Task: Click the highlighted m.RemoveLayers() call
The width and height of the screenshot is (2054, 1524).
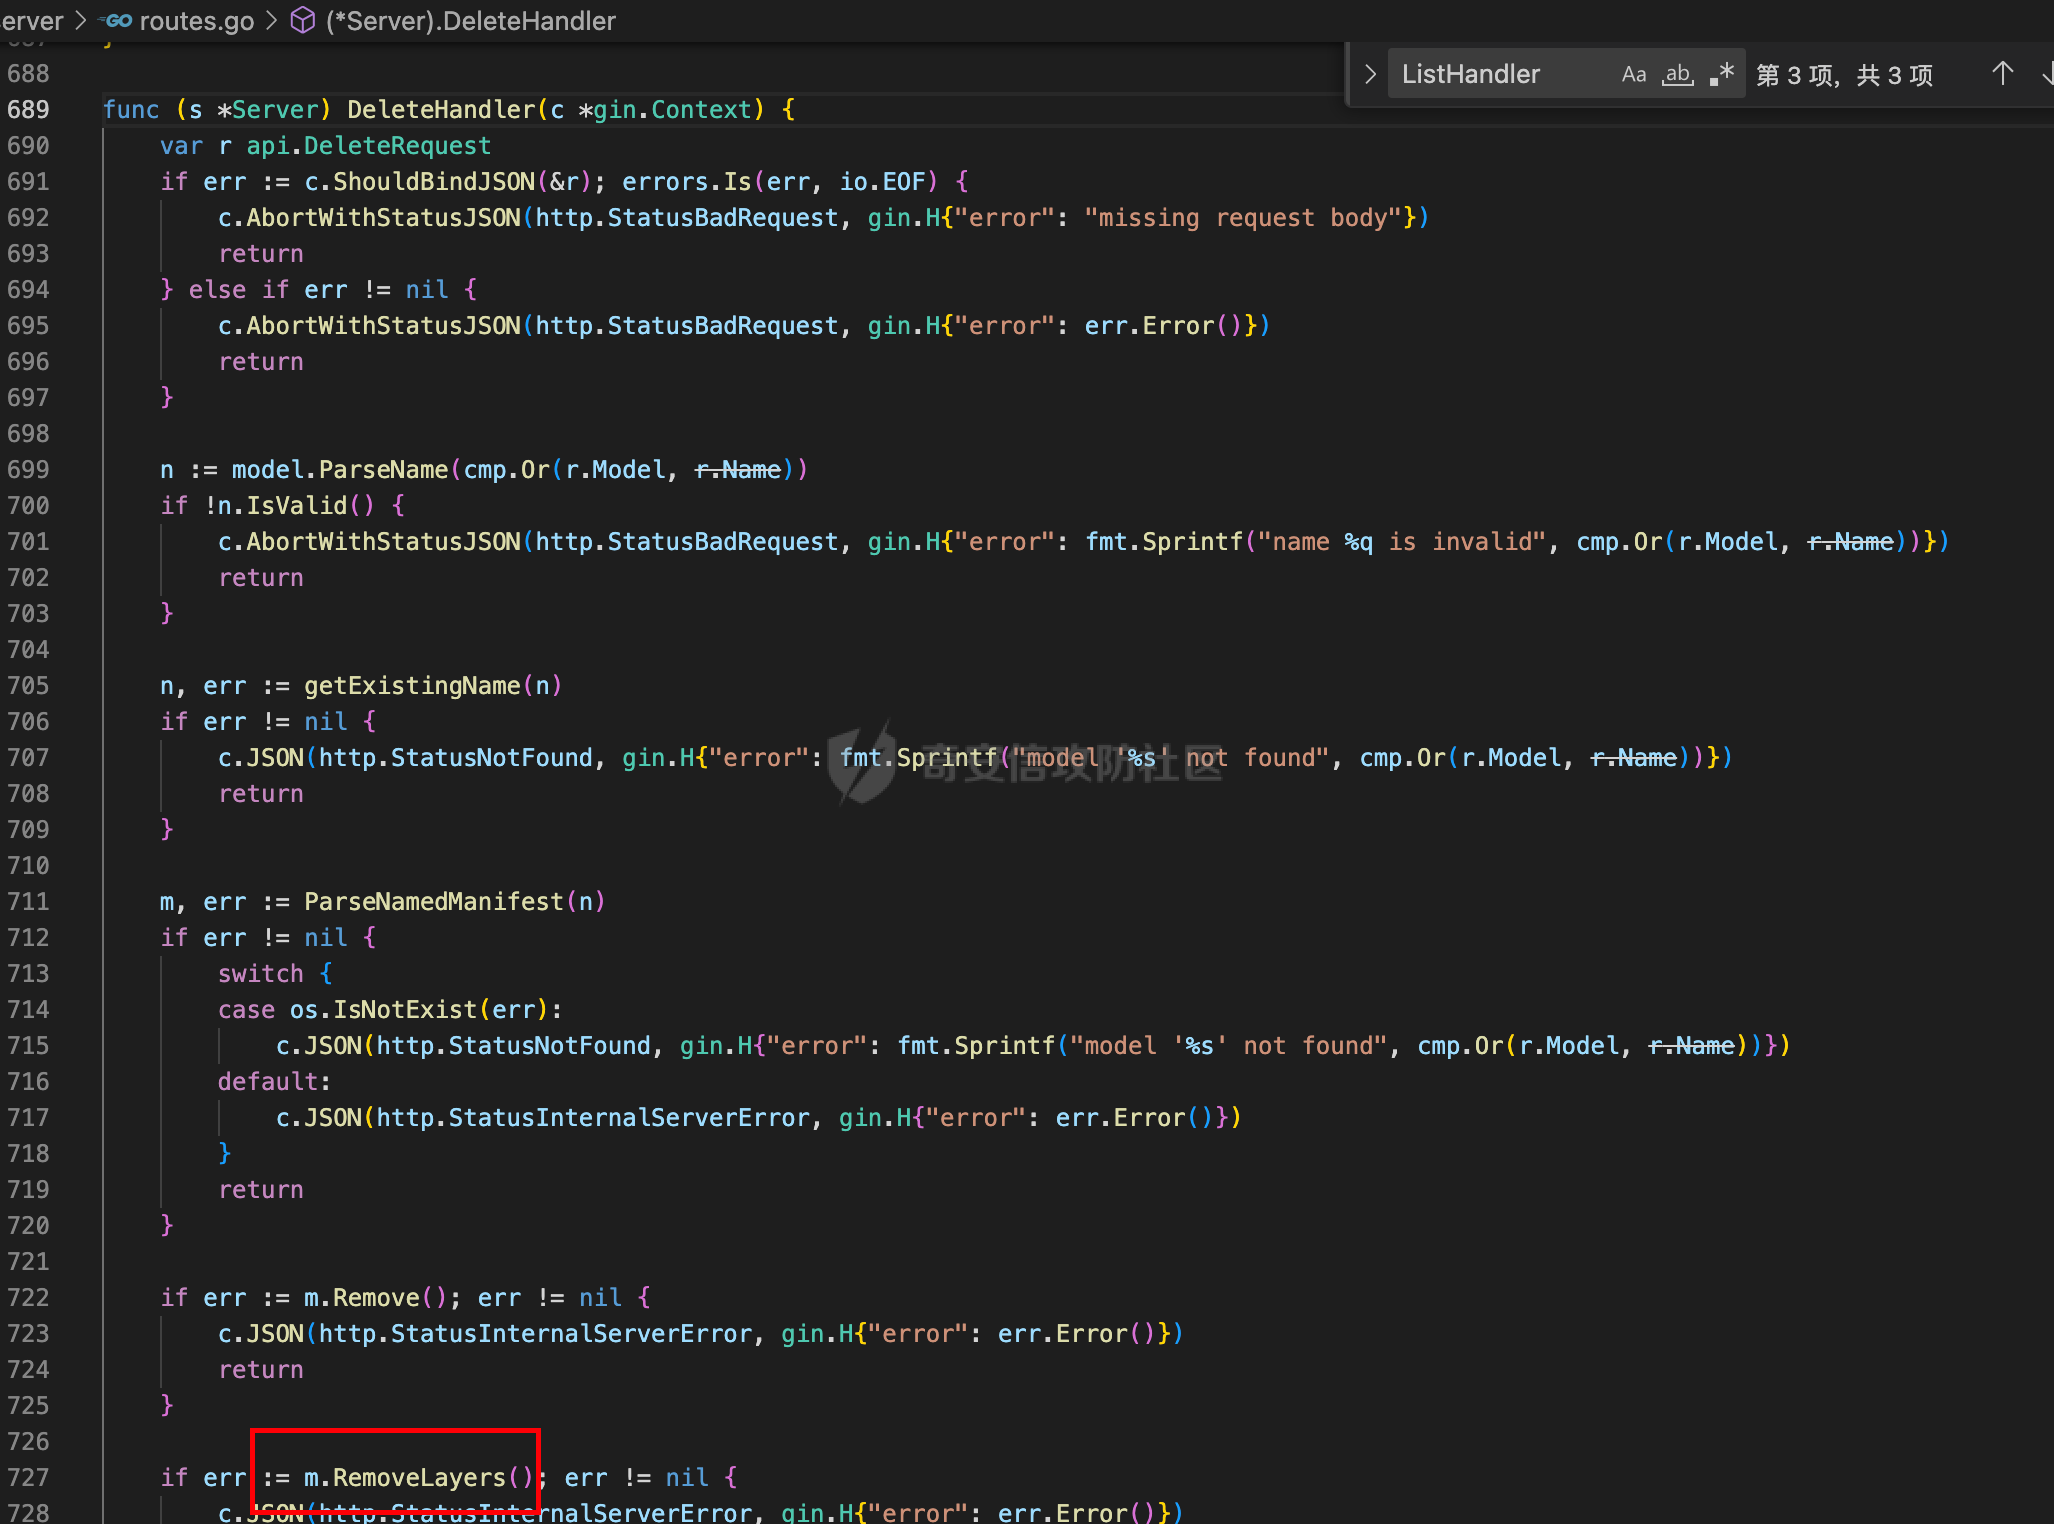Action: pyautogui.click(x=418, y=1477)
